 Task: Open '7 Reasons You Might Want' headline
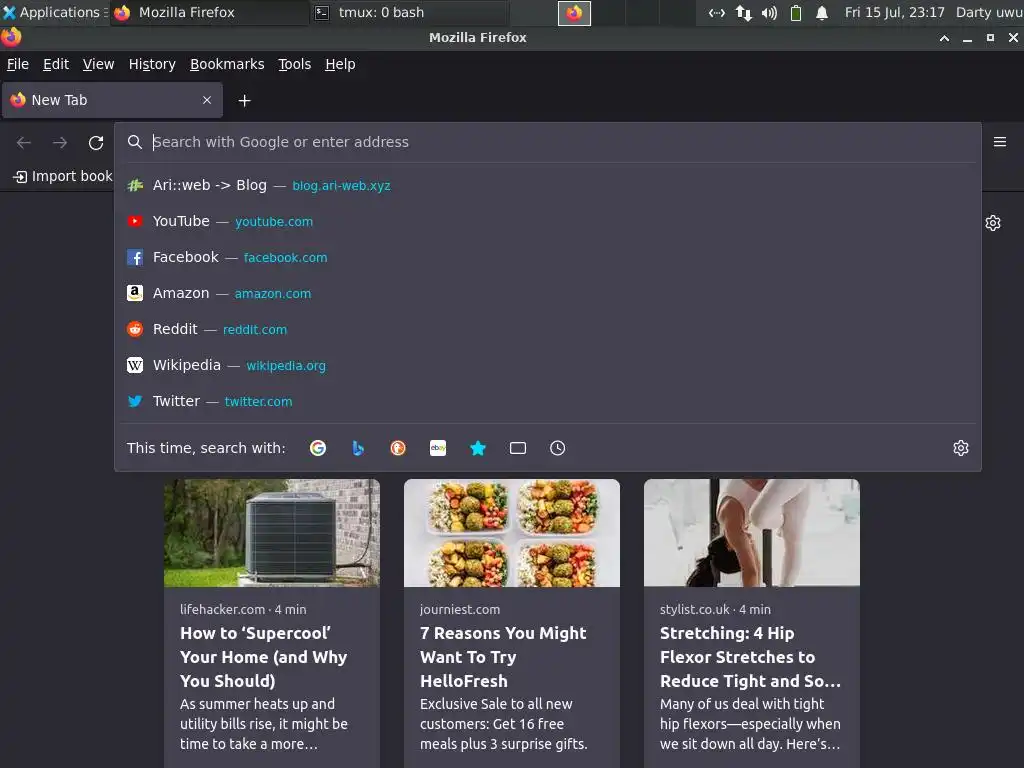coord(504,657)
